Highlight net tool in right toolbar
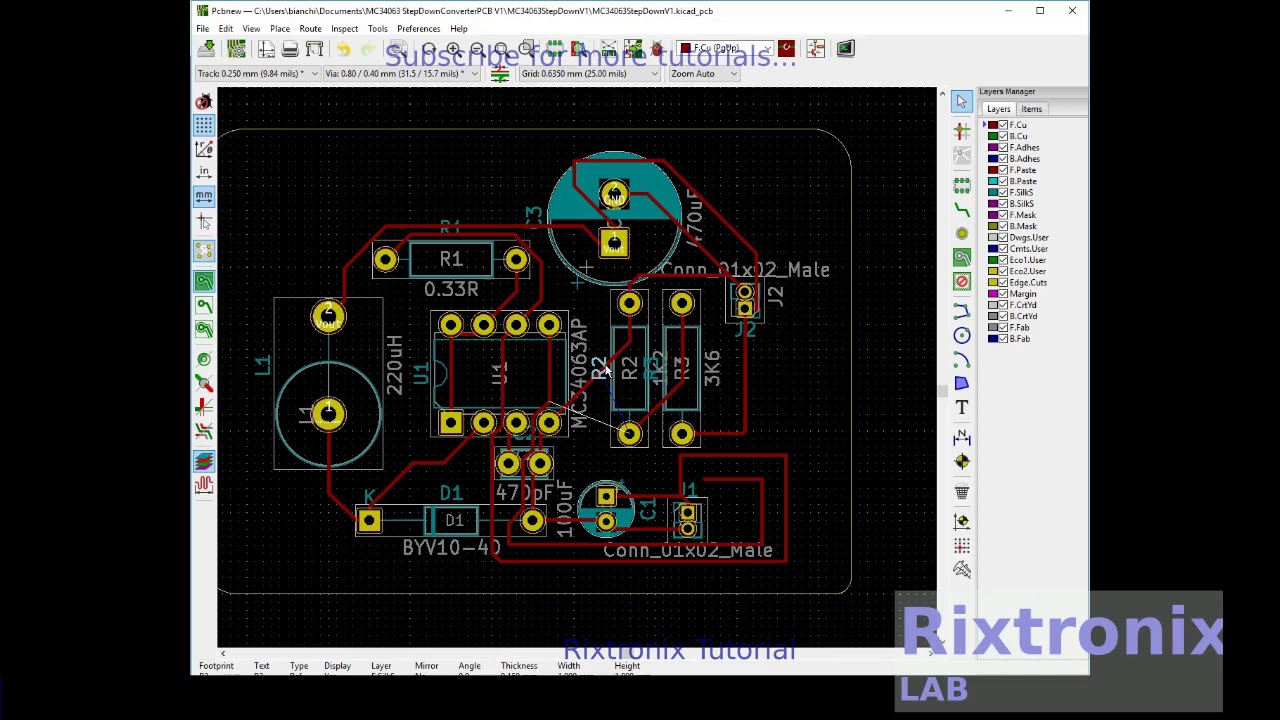Screen dimensions: 1280x720 962,131
